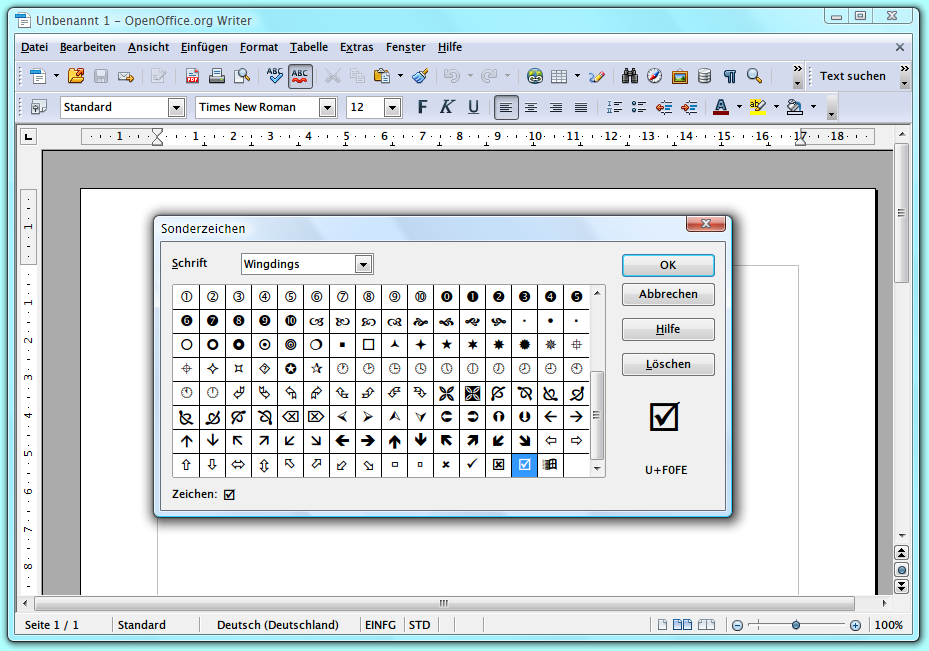Click the zoom in plus icon
The image size is (929, 651).
tap(855, 625)
